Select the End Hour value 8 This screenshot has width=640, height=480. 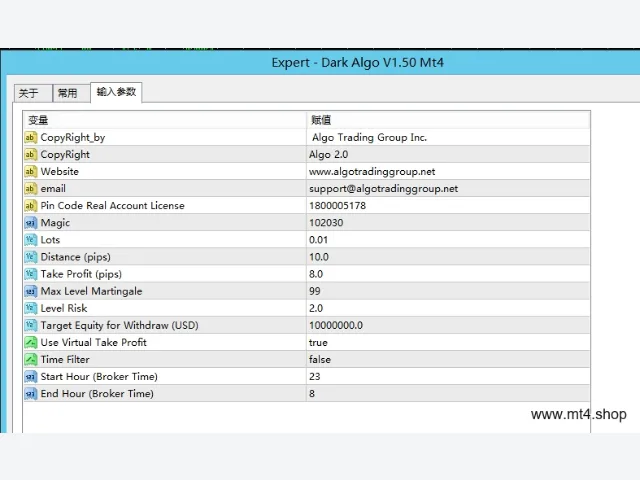click(448, 394)
